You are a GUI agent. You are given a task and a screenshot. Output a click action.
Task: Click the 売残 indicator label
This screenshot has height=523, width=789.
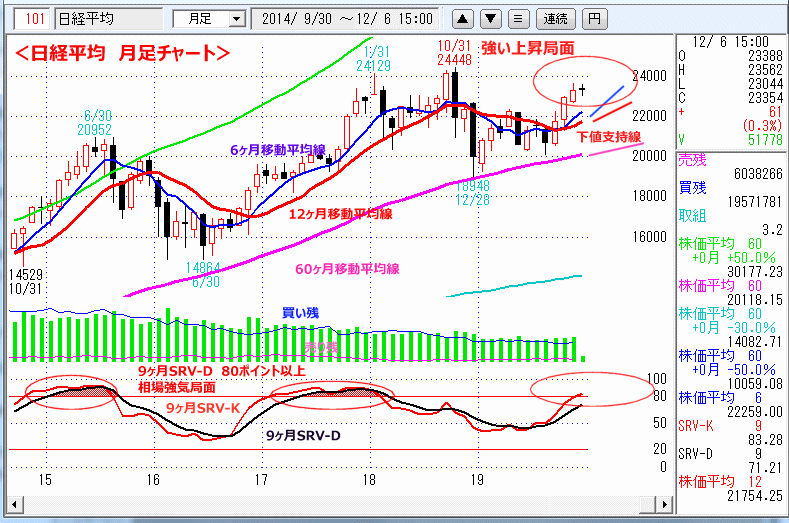(x=692, y=158)
